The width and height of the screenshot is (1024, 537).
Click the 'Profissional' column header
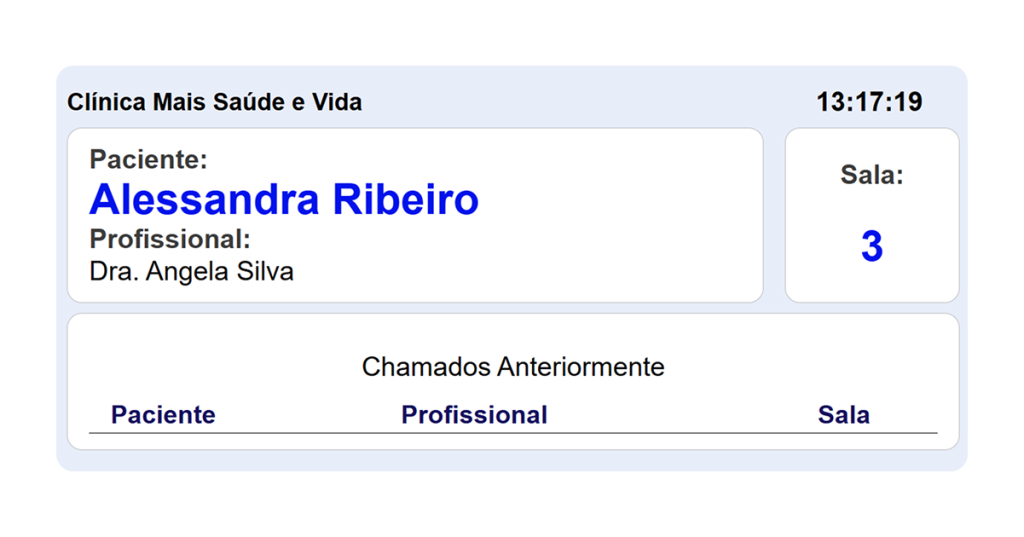[x=474, y=415]
